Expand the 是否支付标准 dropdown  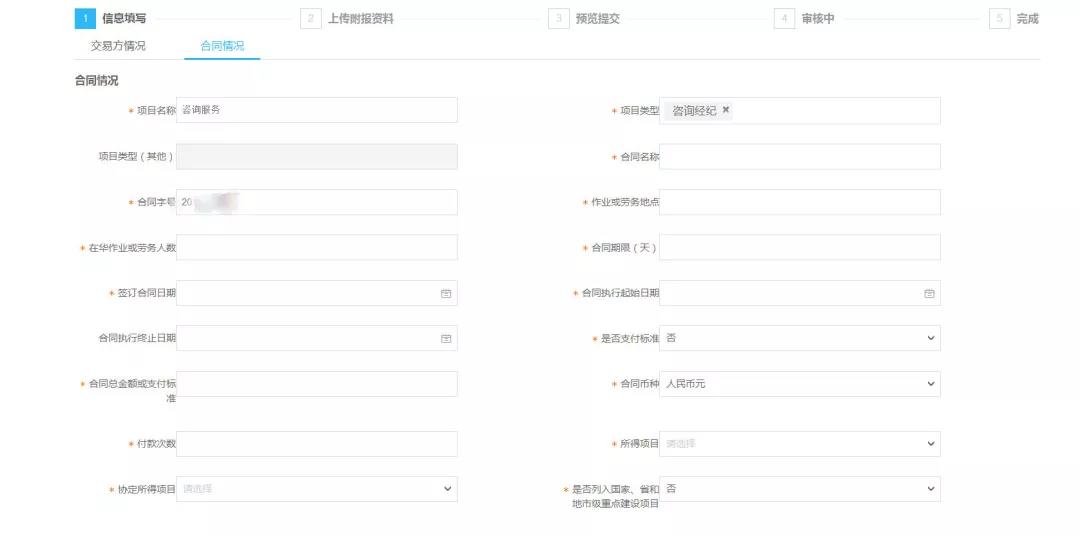(x=800, y=339)
